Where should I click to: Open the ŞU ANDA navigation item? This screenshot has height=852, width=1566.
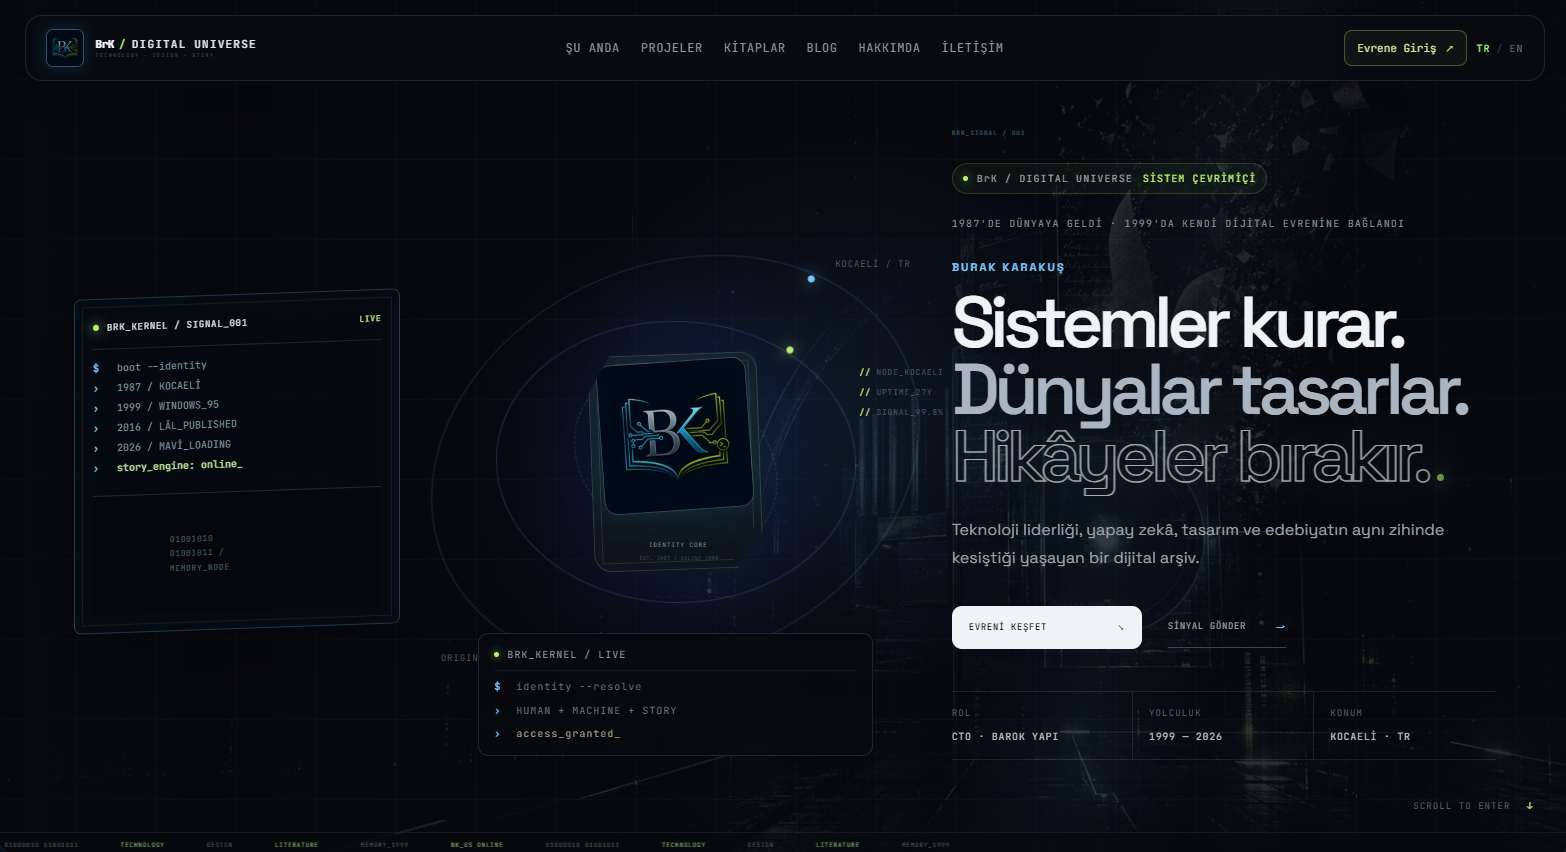pyautogui.click(x=592, y=48)
